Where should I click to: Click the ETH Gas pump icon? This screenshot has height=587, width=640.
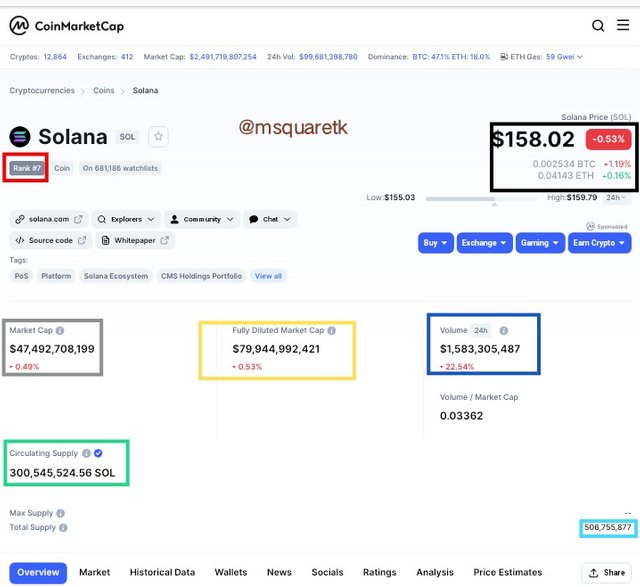504,57
